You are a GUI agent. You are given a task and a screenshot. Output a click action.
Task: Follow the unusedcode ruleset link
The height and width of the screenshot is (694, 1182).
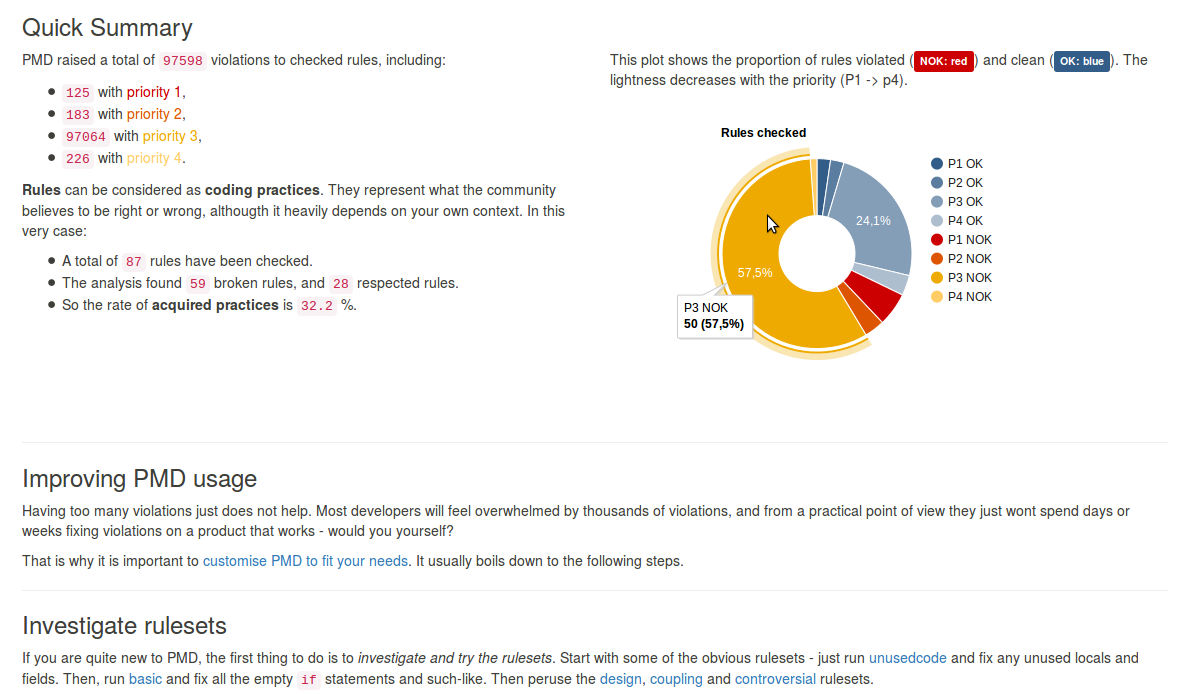click(x=908, y=658)
